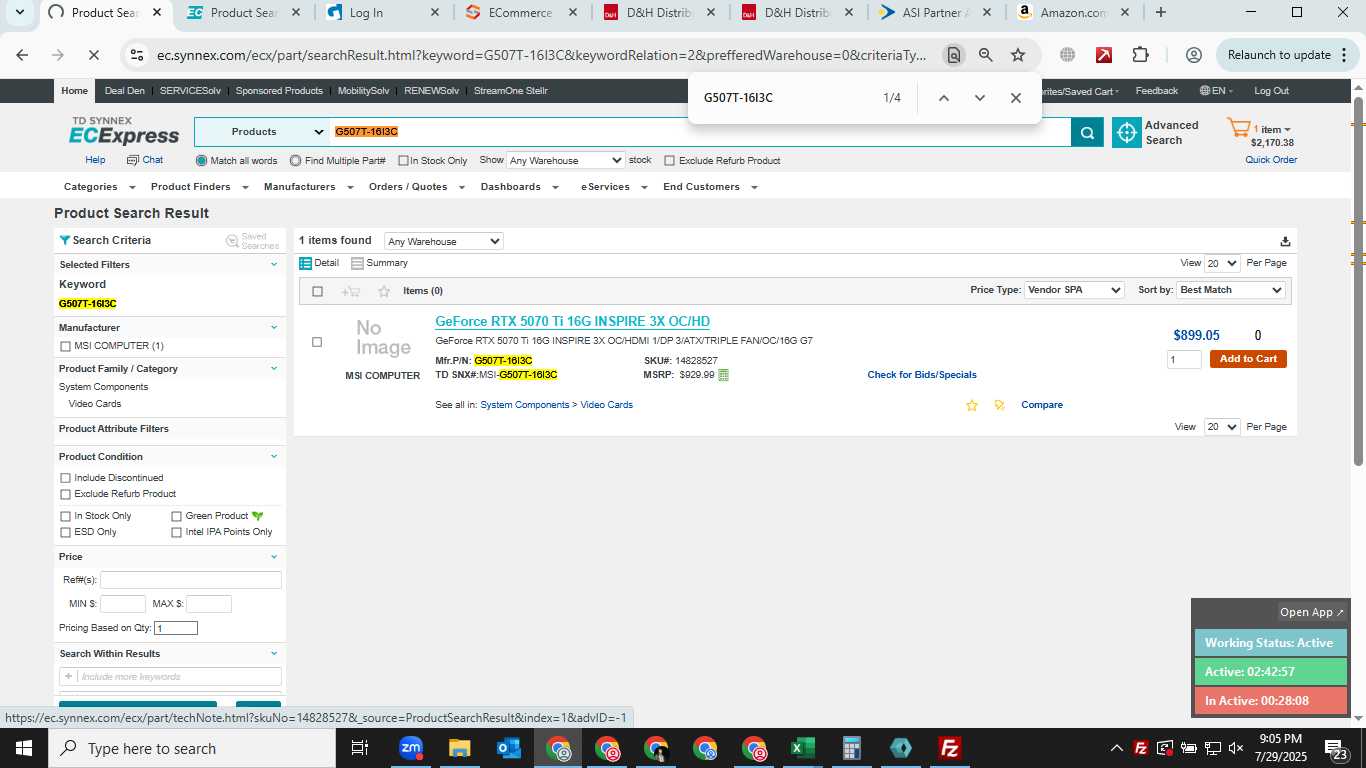Check Exclude Refurb Product under the search bar

670,161
